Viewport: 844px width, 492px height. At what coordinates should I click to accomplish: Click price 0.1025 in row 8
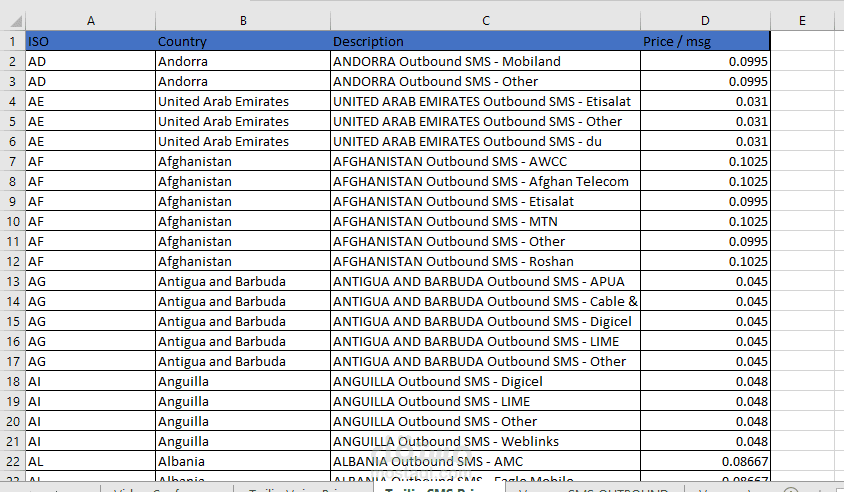point(705,181)
